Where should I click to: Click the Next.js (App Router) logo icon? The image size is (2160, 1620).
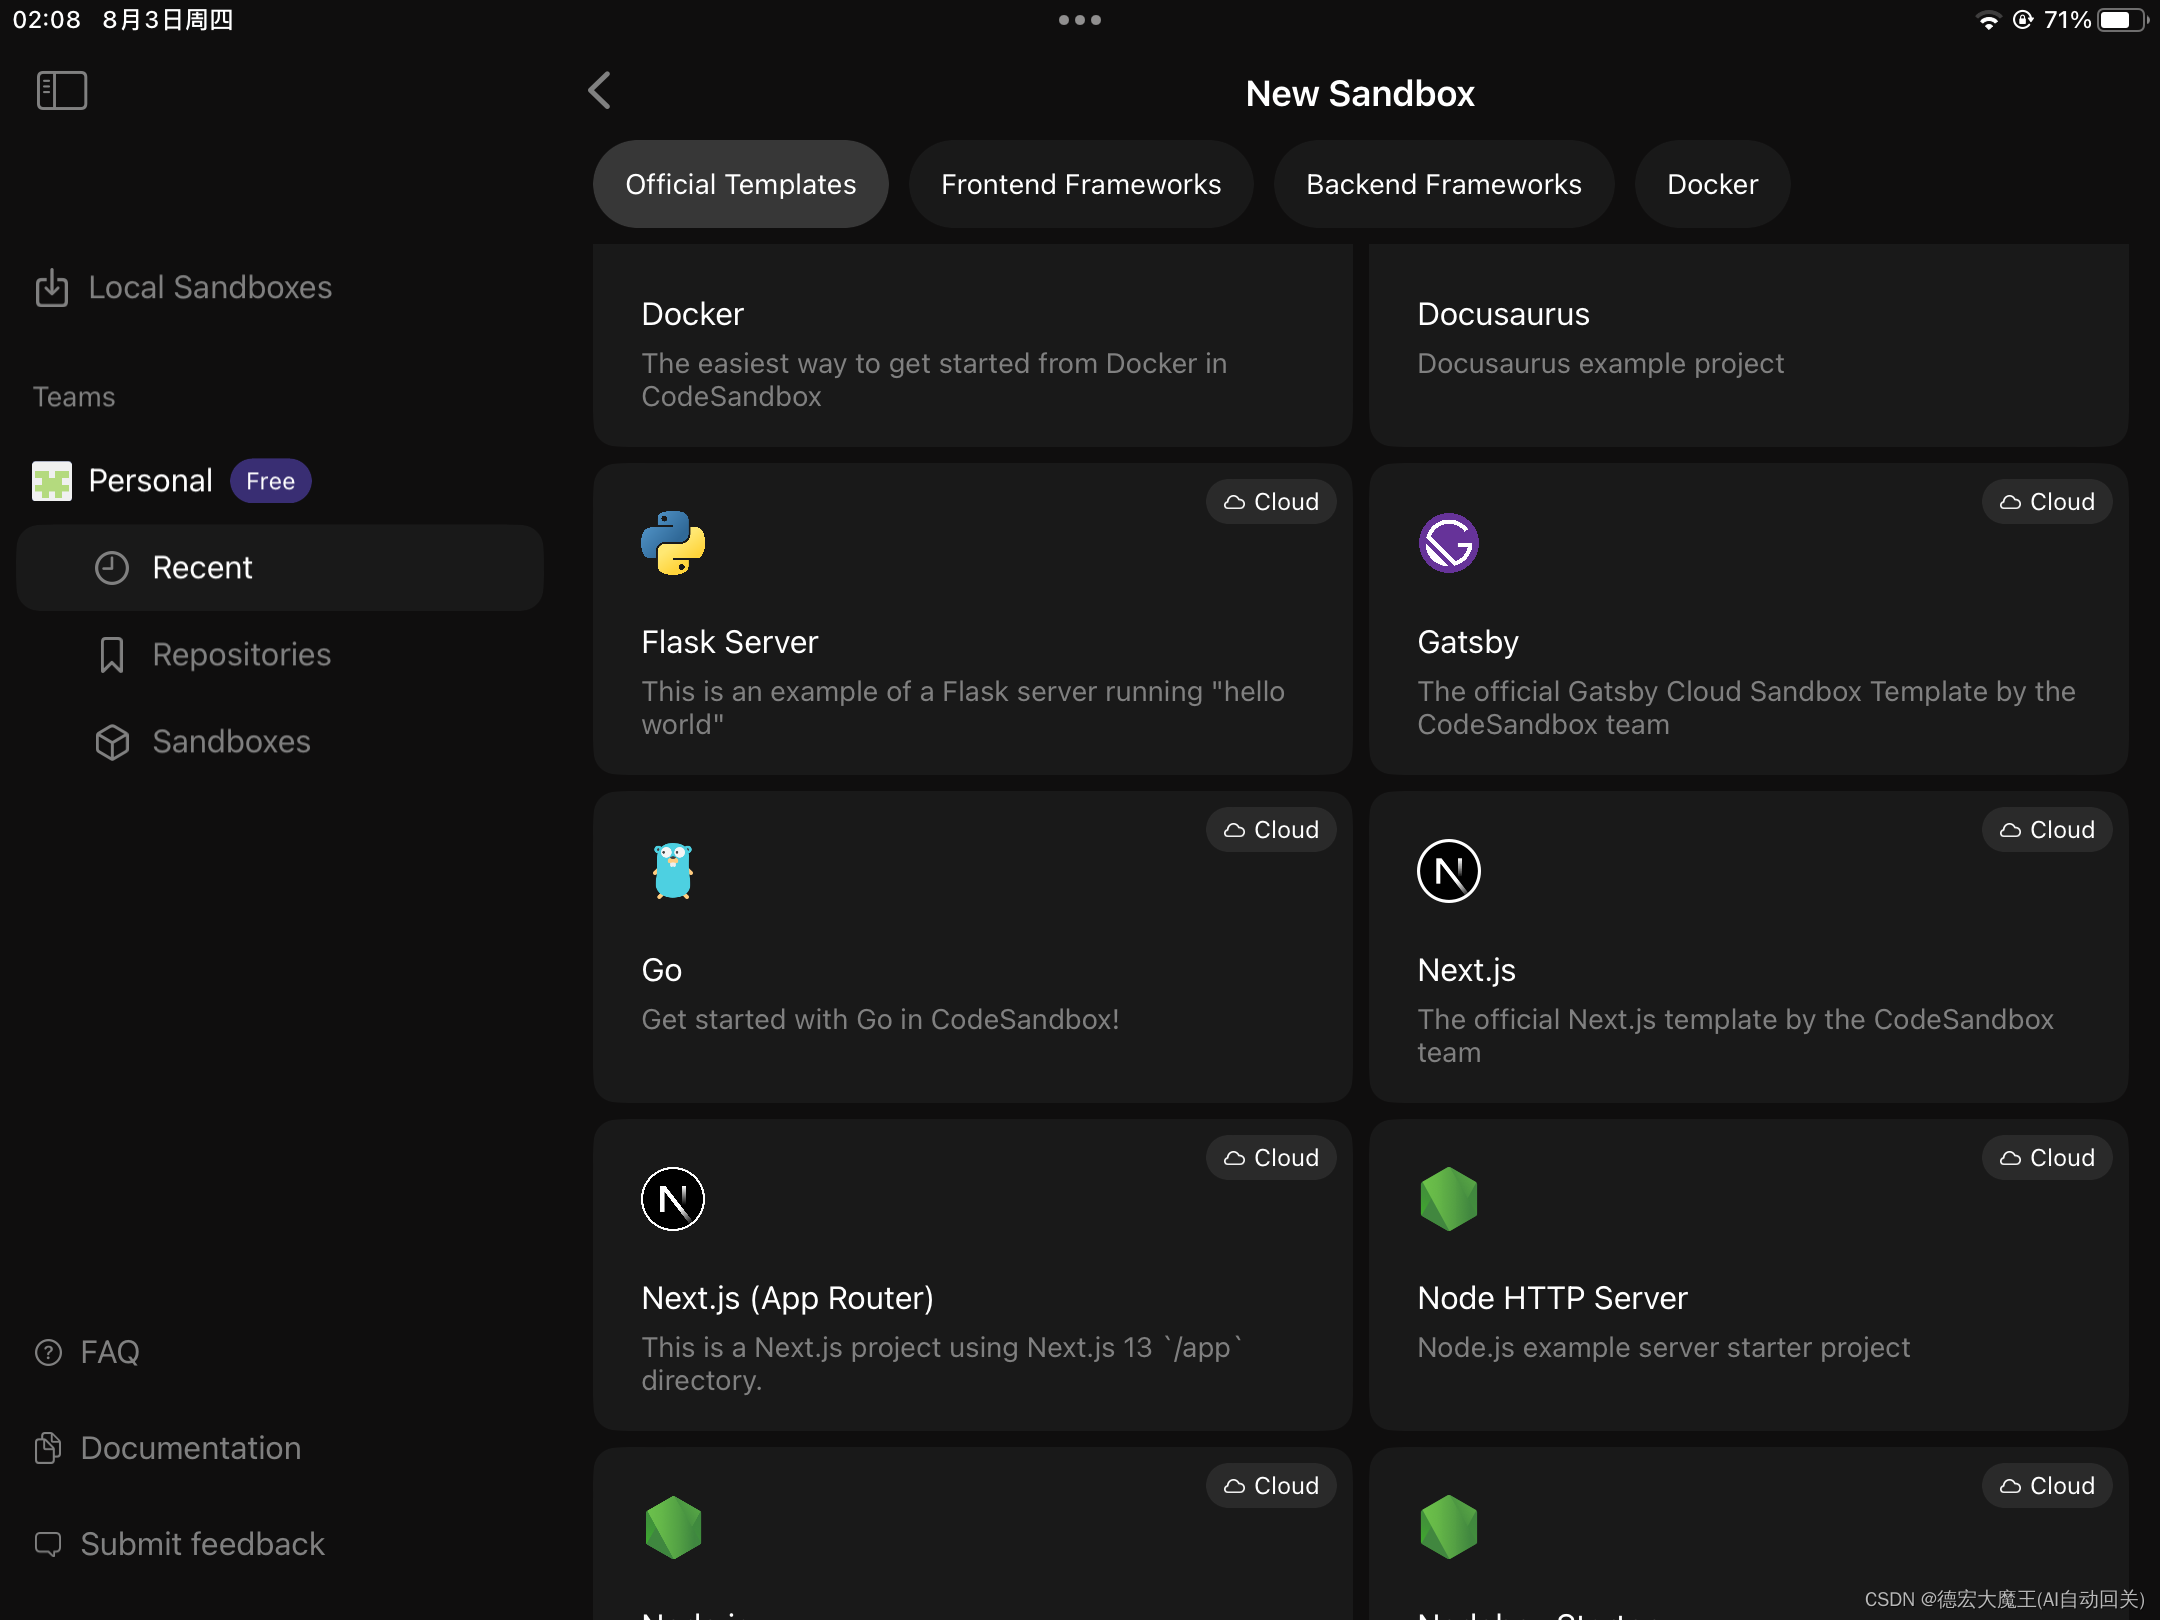coord(673,1199)
